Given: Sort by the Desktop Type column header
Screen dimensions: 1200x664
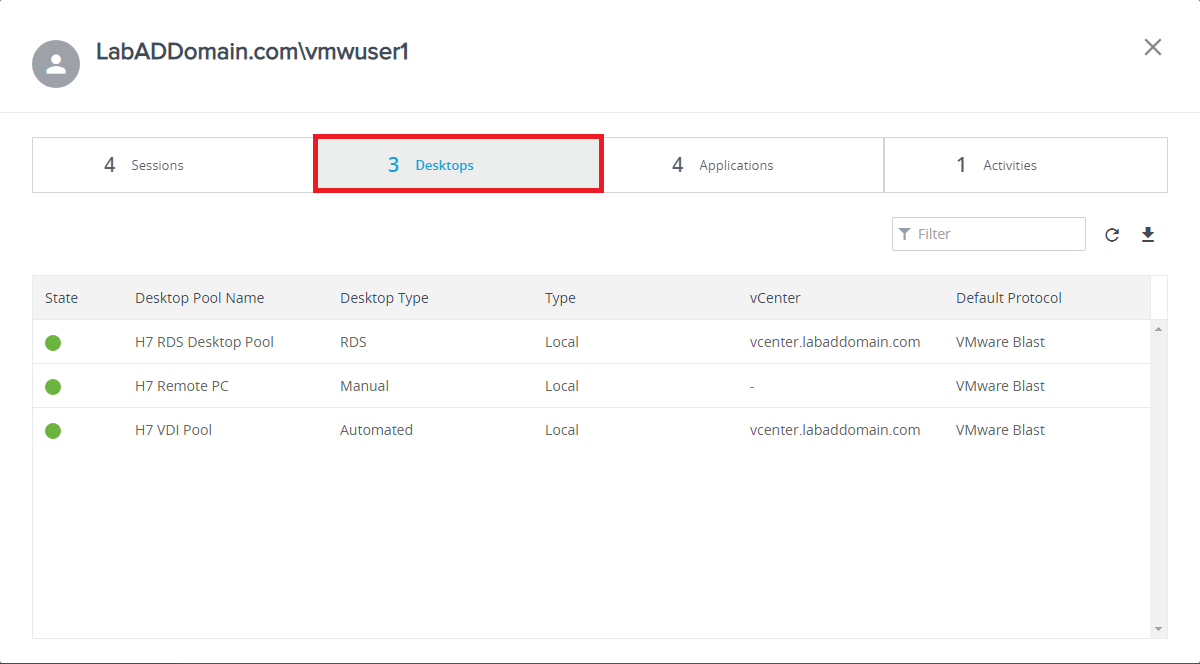Looking at the screenshot, I should 384,298.
